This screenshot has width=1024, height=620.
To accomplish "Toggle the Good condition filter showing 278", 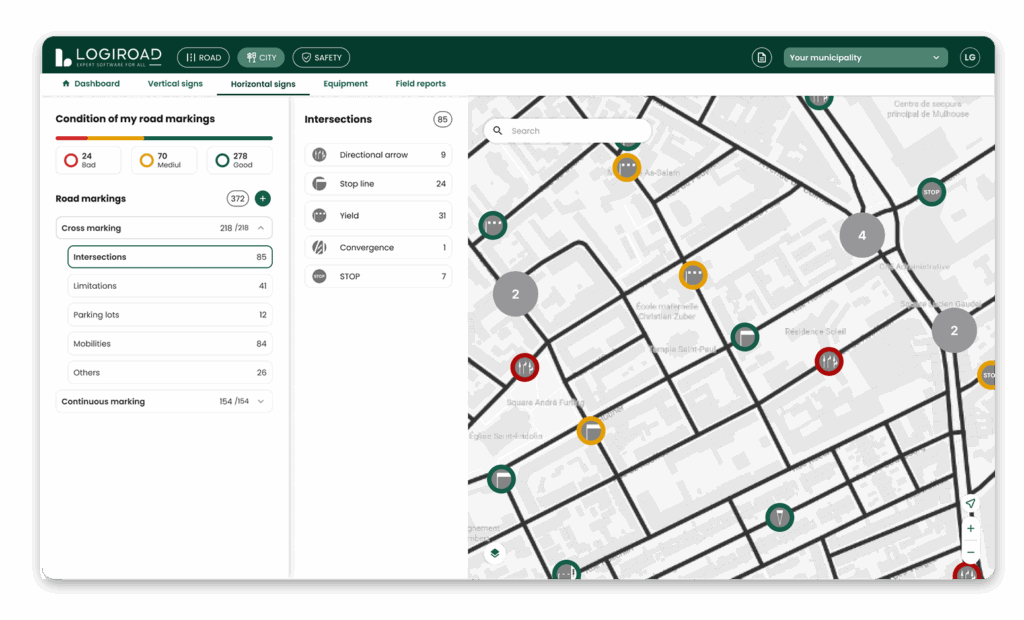I will point(240,160).
